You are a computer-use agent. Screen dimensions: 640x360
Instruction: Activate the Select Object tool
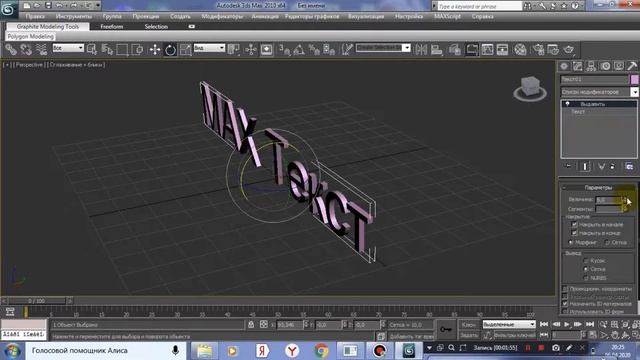tap(92, 50)
